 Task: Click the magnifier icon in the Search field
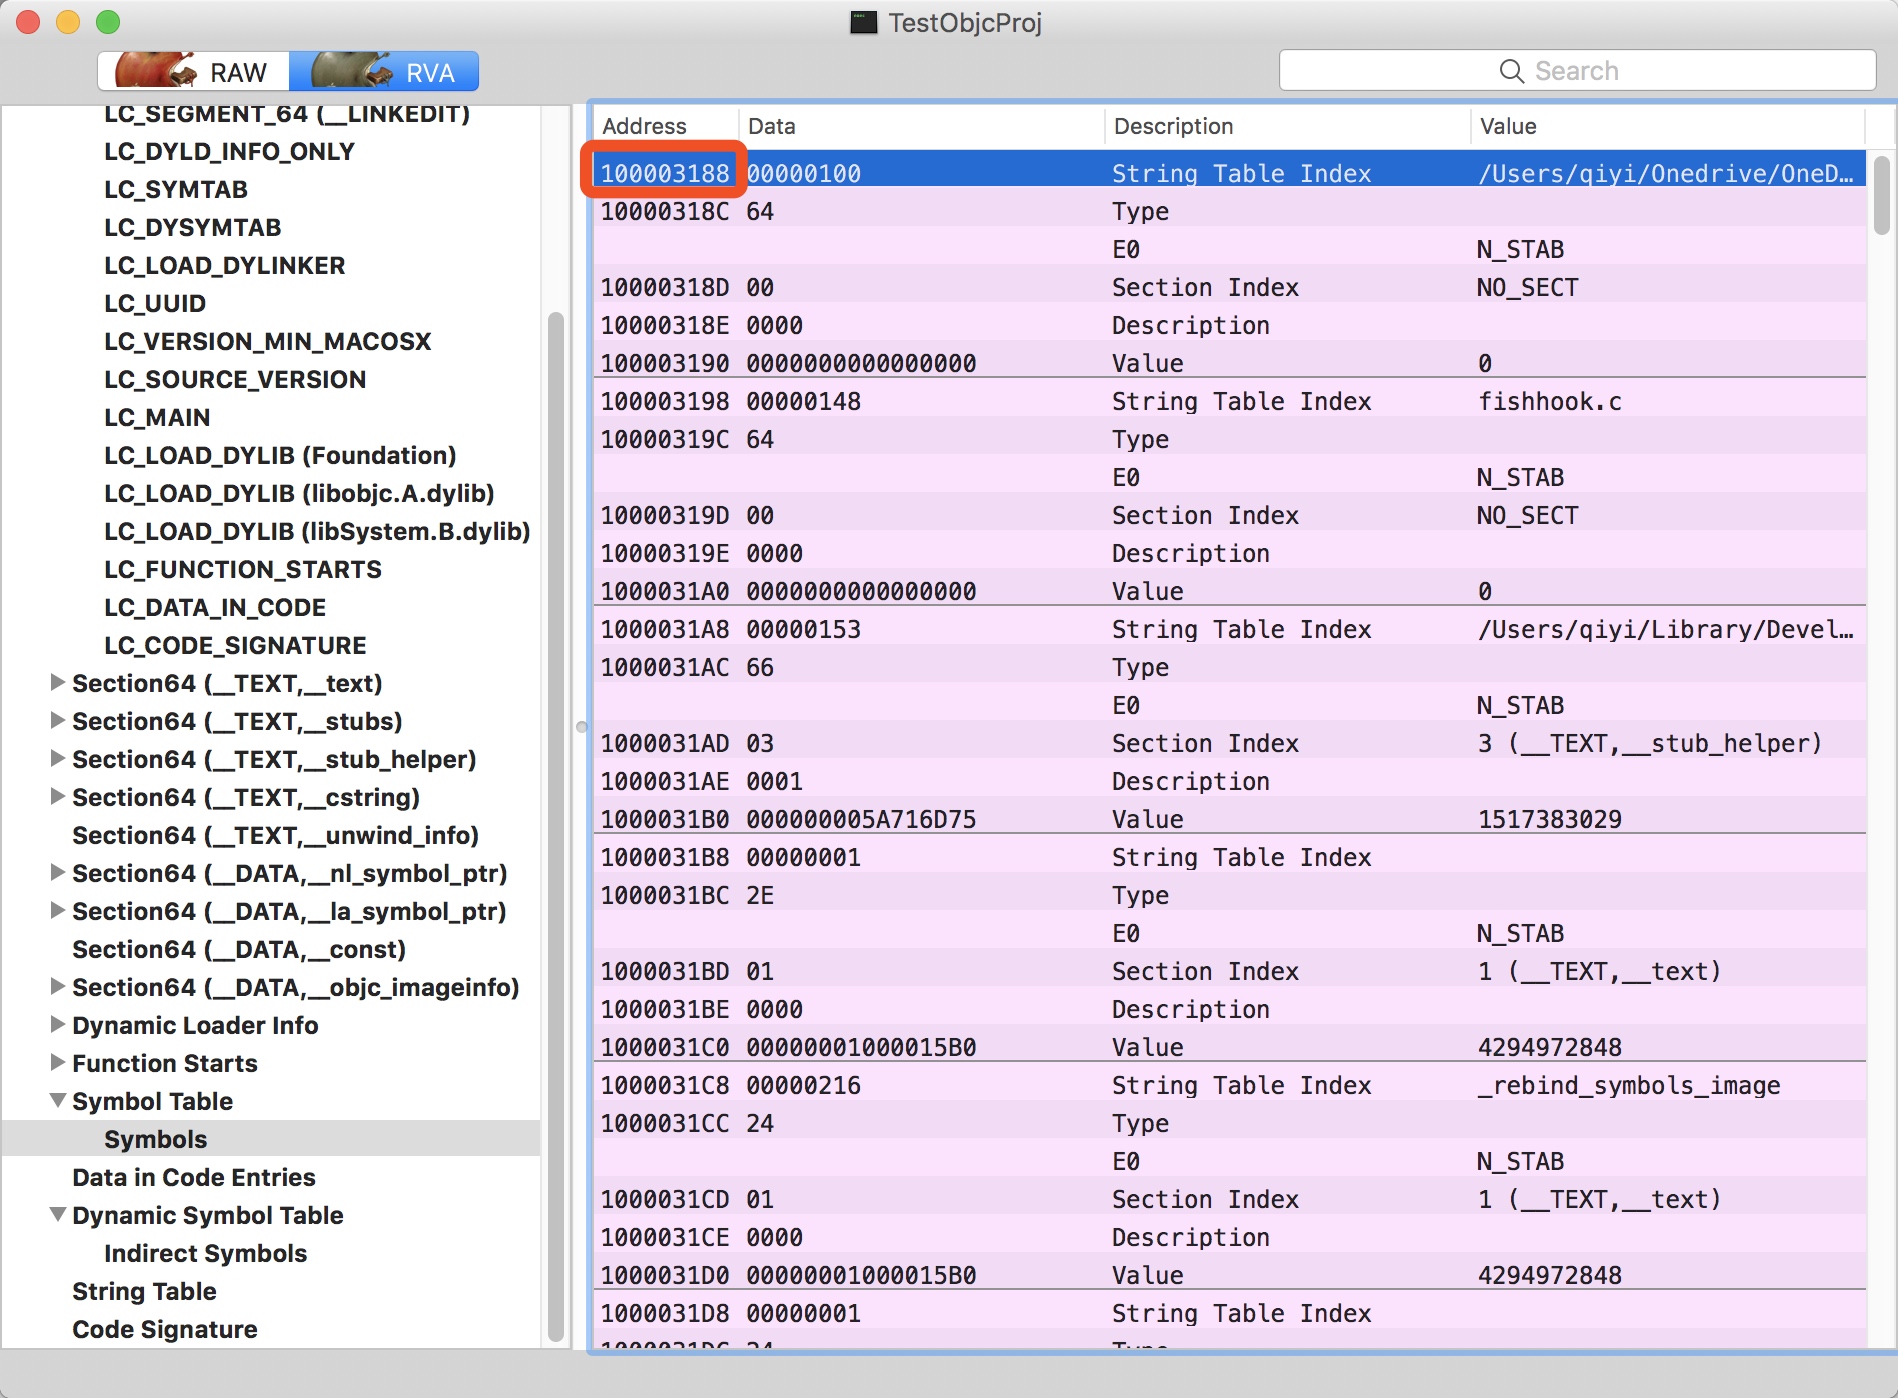(x=1511, y=71)
